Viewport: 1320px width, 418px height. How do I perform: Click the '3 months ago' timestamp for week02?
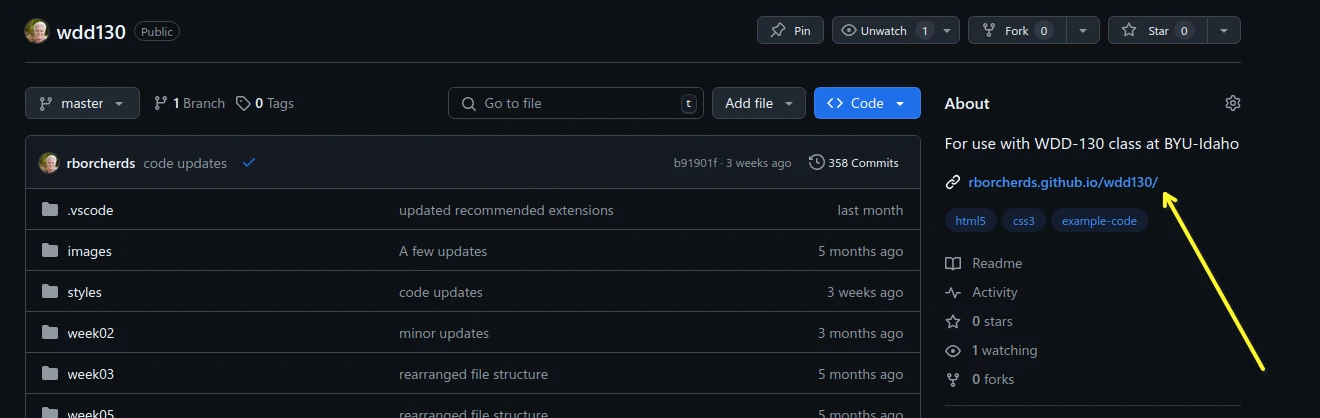[860, 333]
